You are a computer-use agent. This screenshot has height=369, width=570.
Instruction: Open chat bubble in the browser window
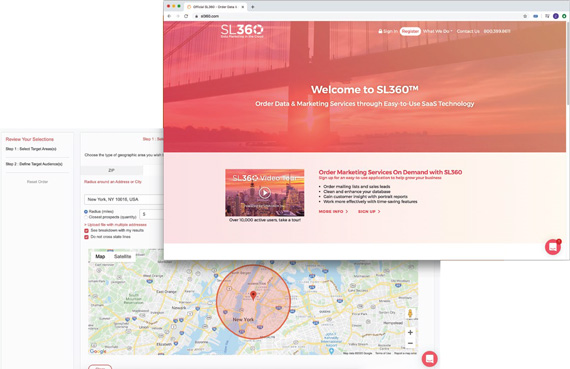pyautogui.click(x=553, y=247)
